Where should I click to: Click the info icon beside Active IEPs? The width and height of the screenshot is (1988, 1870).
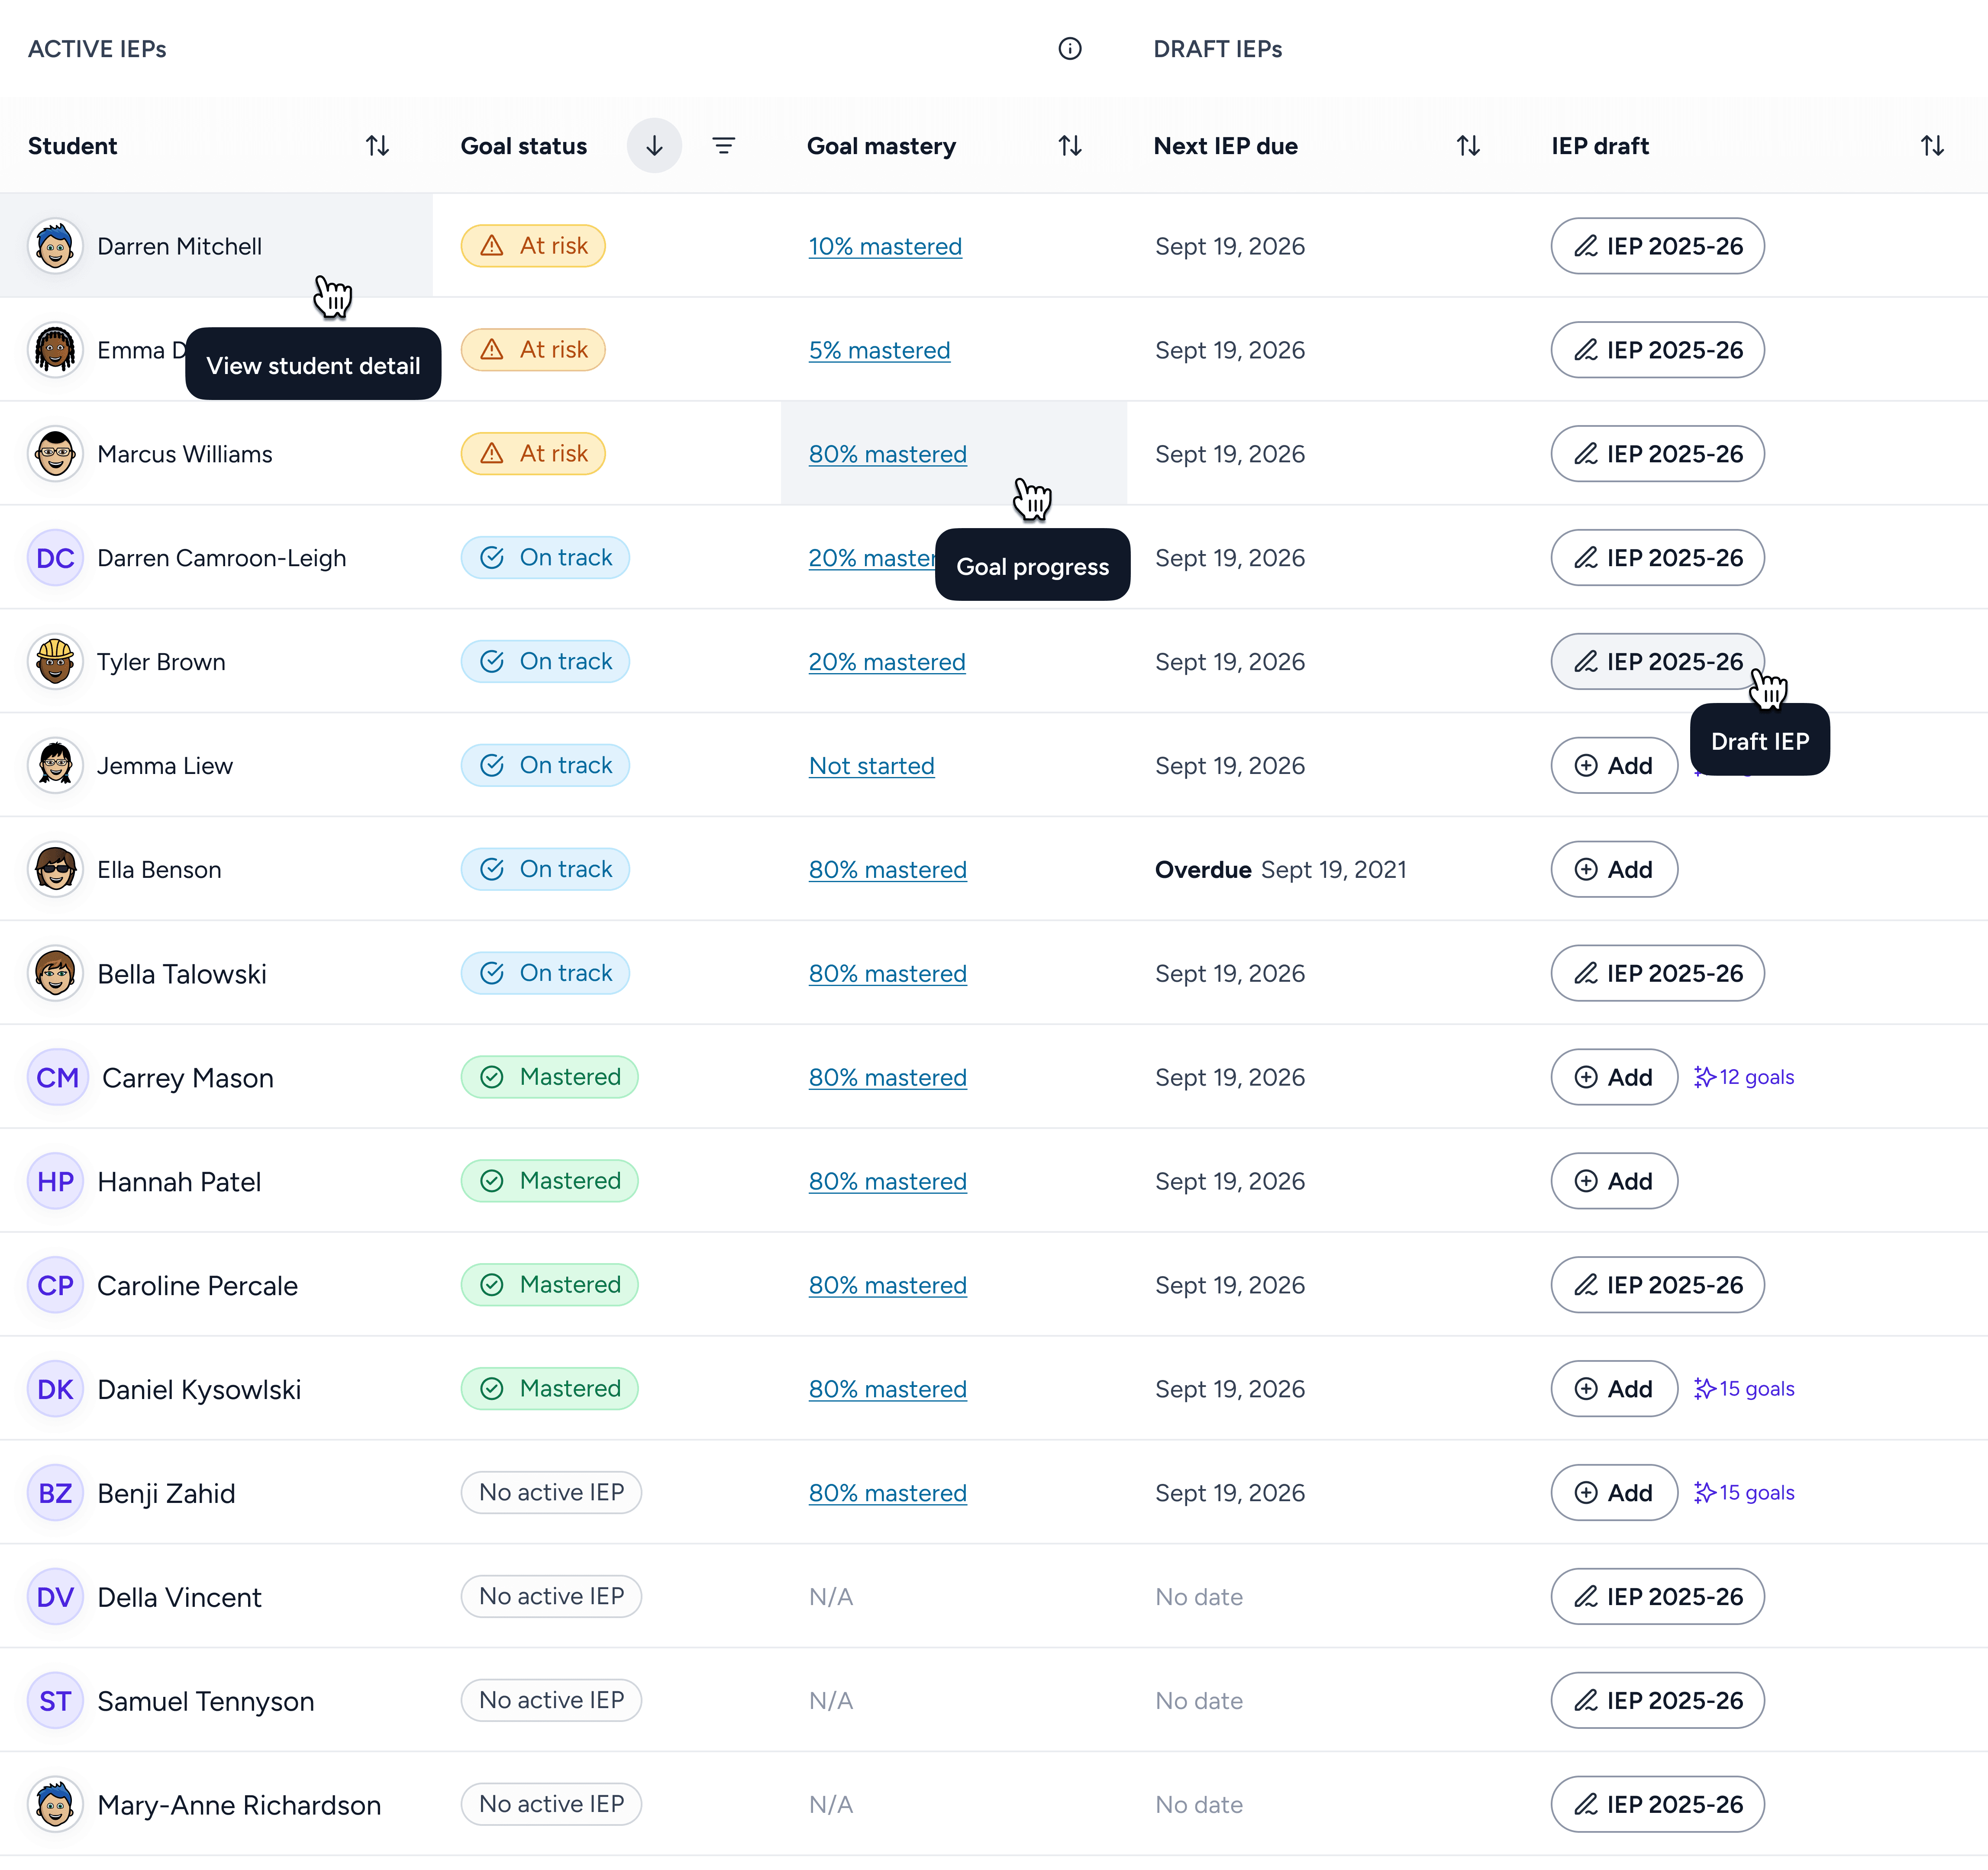click(x=1069, y=49)
